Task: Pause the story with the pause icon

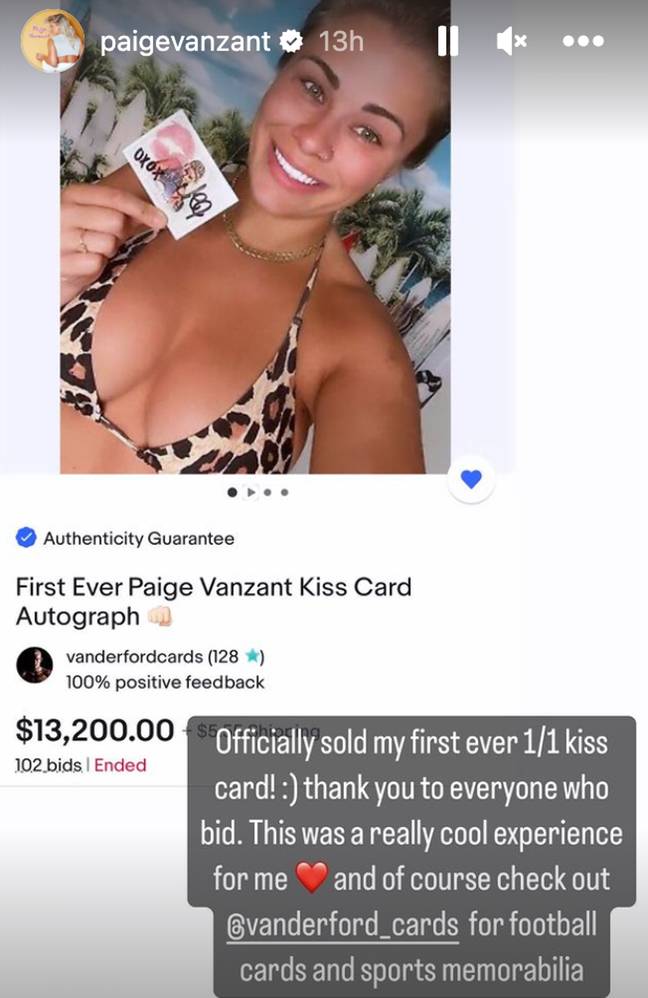Action: (448, 41)
